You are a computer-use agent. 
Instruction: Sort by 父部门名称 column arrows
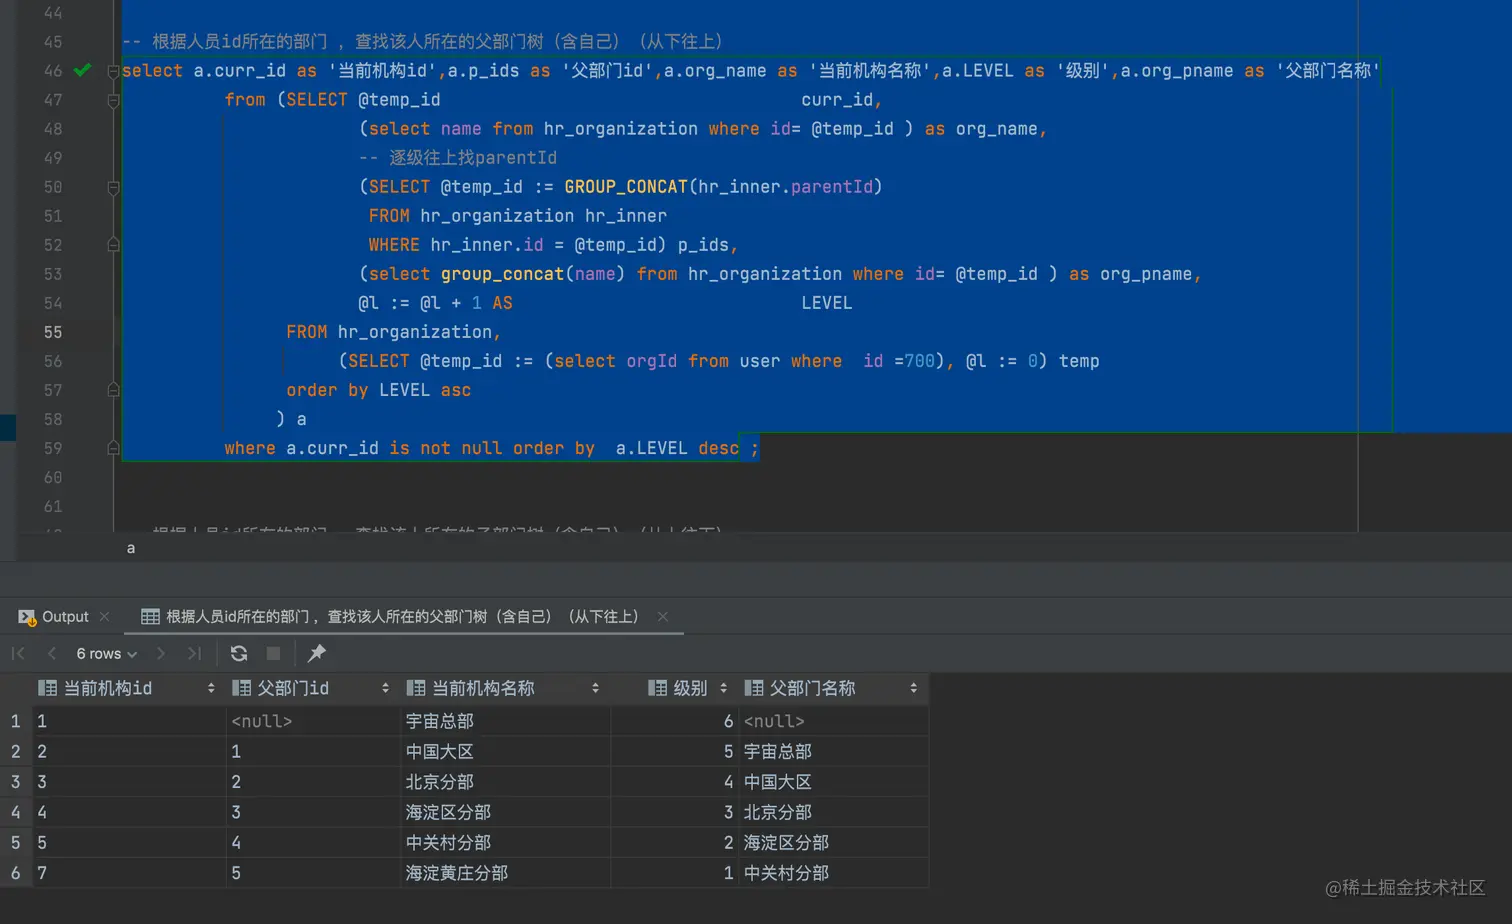coord(913,688)
